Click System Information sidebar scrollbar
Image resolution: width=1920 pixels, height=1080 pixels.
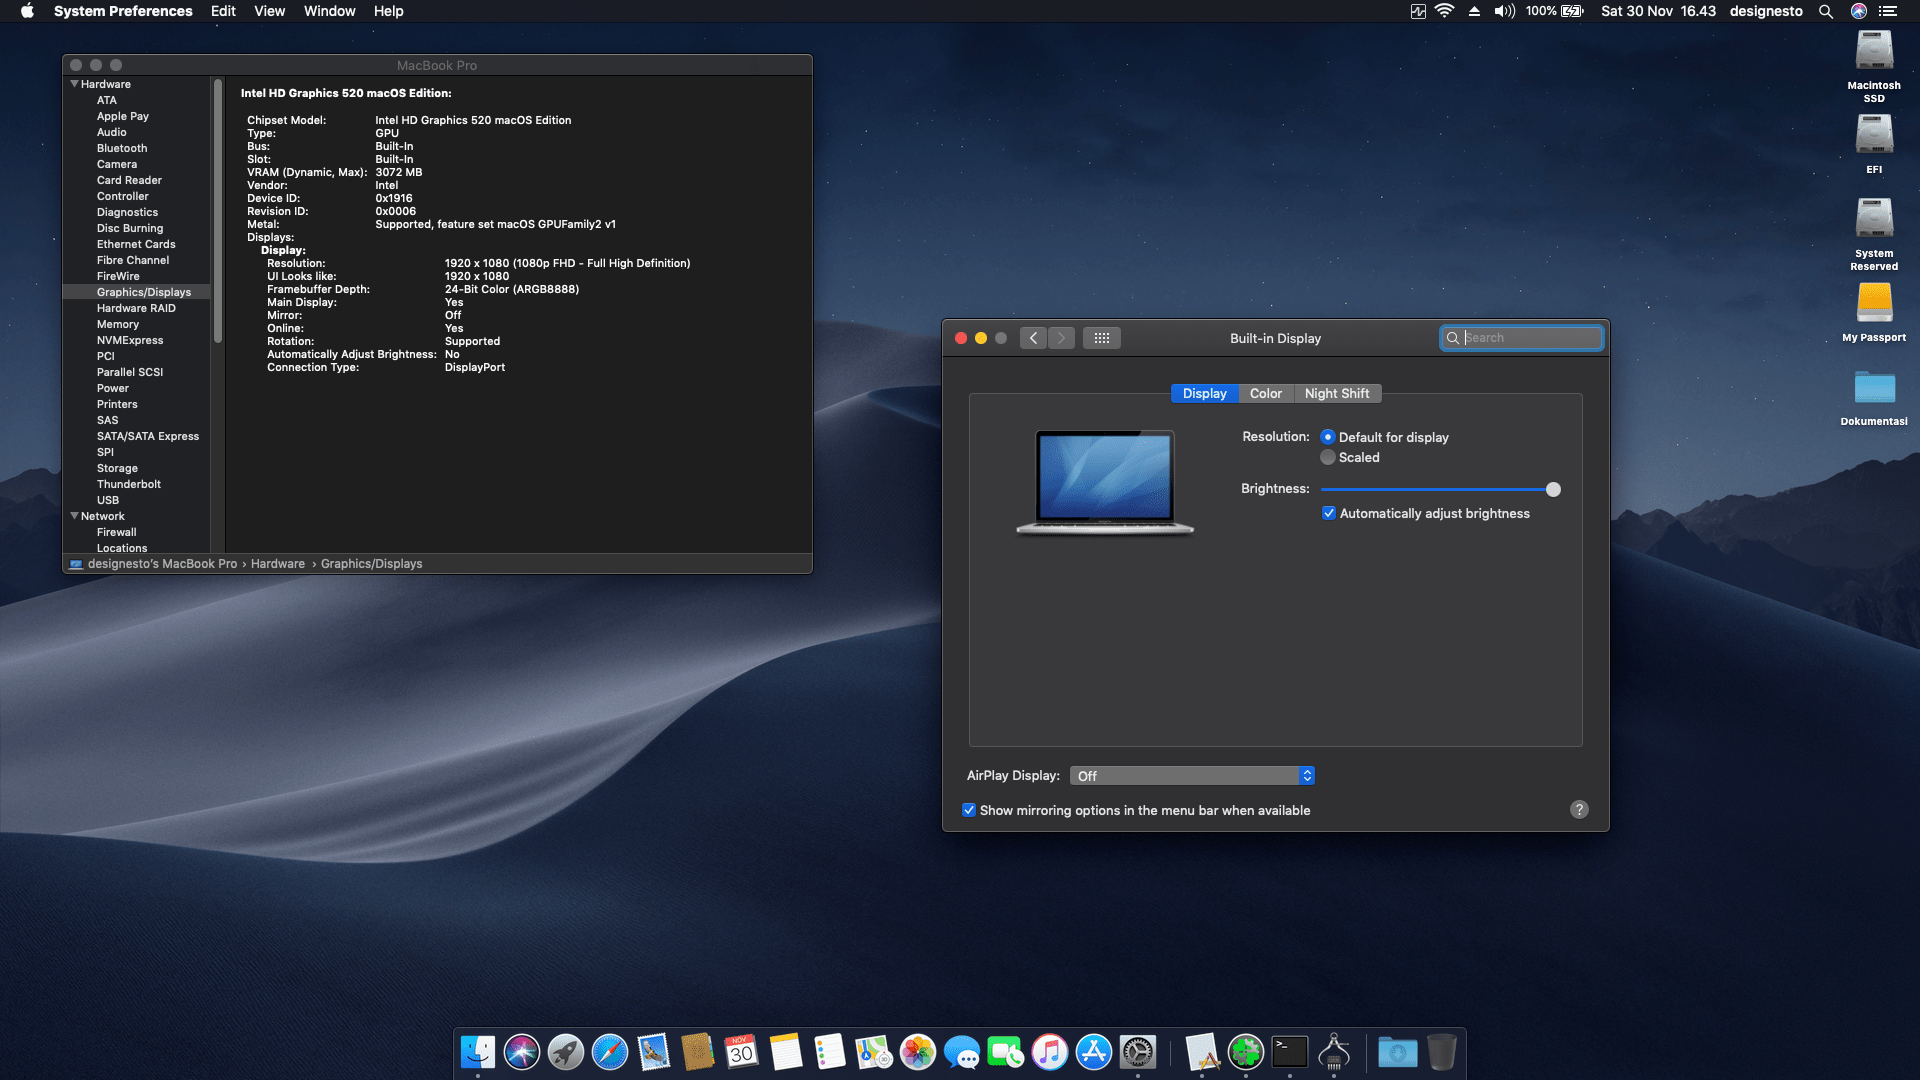tap(217, 210)
